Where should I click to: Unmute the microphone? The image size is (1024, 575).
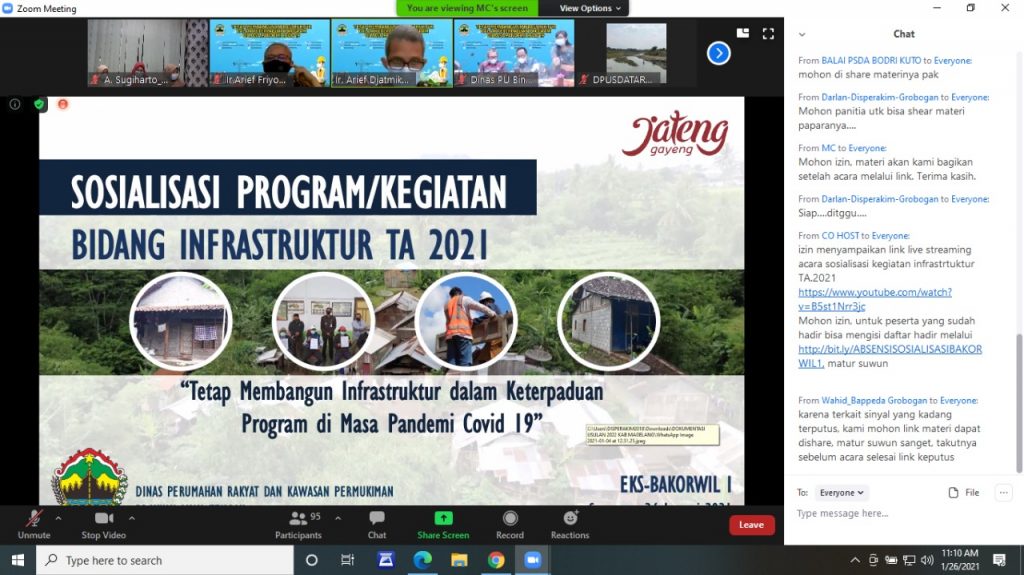tap(33, 519)
